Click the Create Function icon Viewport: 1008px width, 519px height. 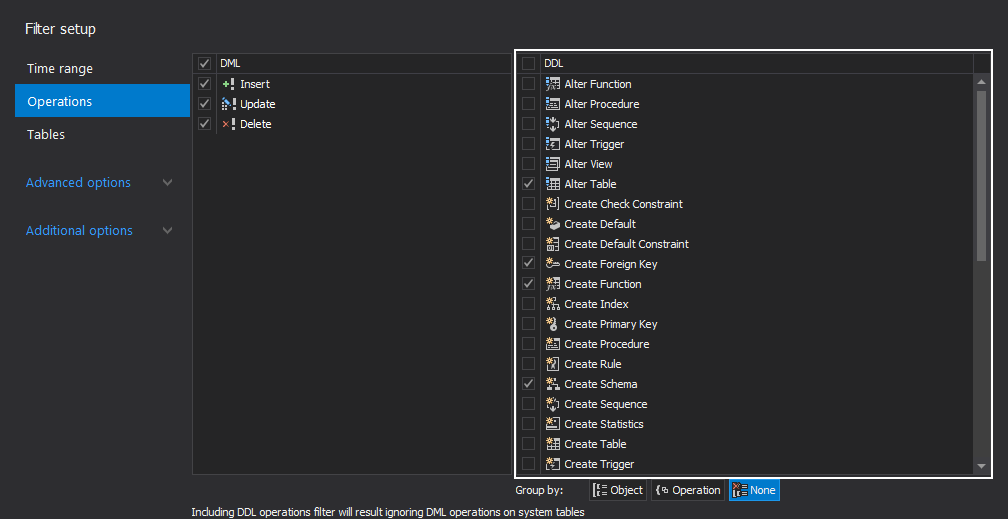click(552, 284)
